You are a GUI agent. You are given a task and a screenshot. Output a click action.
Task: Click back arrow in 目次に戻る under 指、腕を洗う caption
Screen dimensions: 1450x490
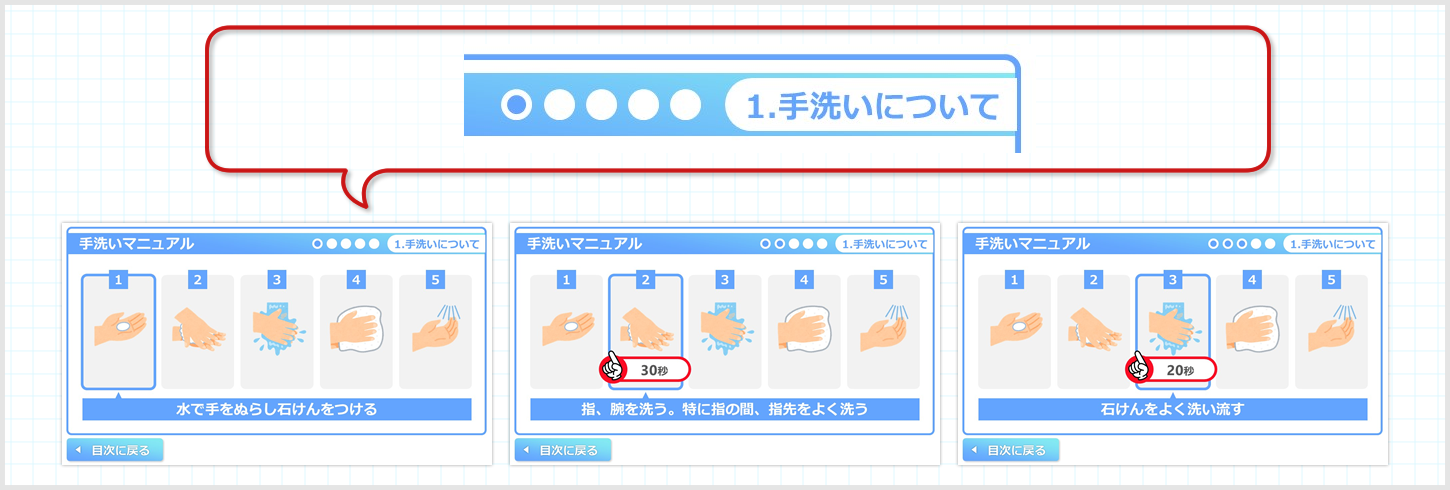tap(526, 450)
